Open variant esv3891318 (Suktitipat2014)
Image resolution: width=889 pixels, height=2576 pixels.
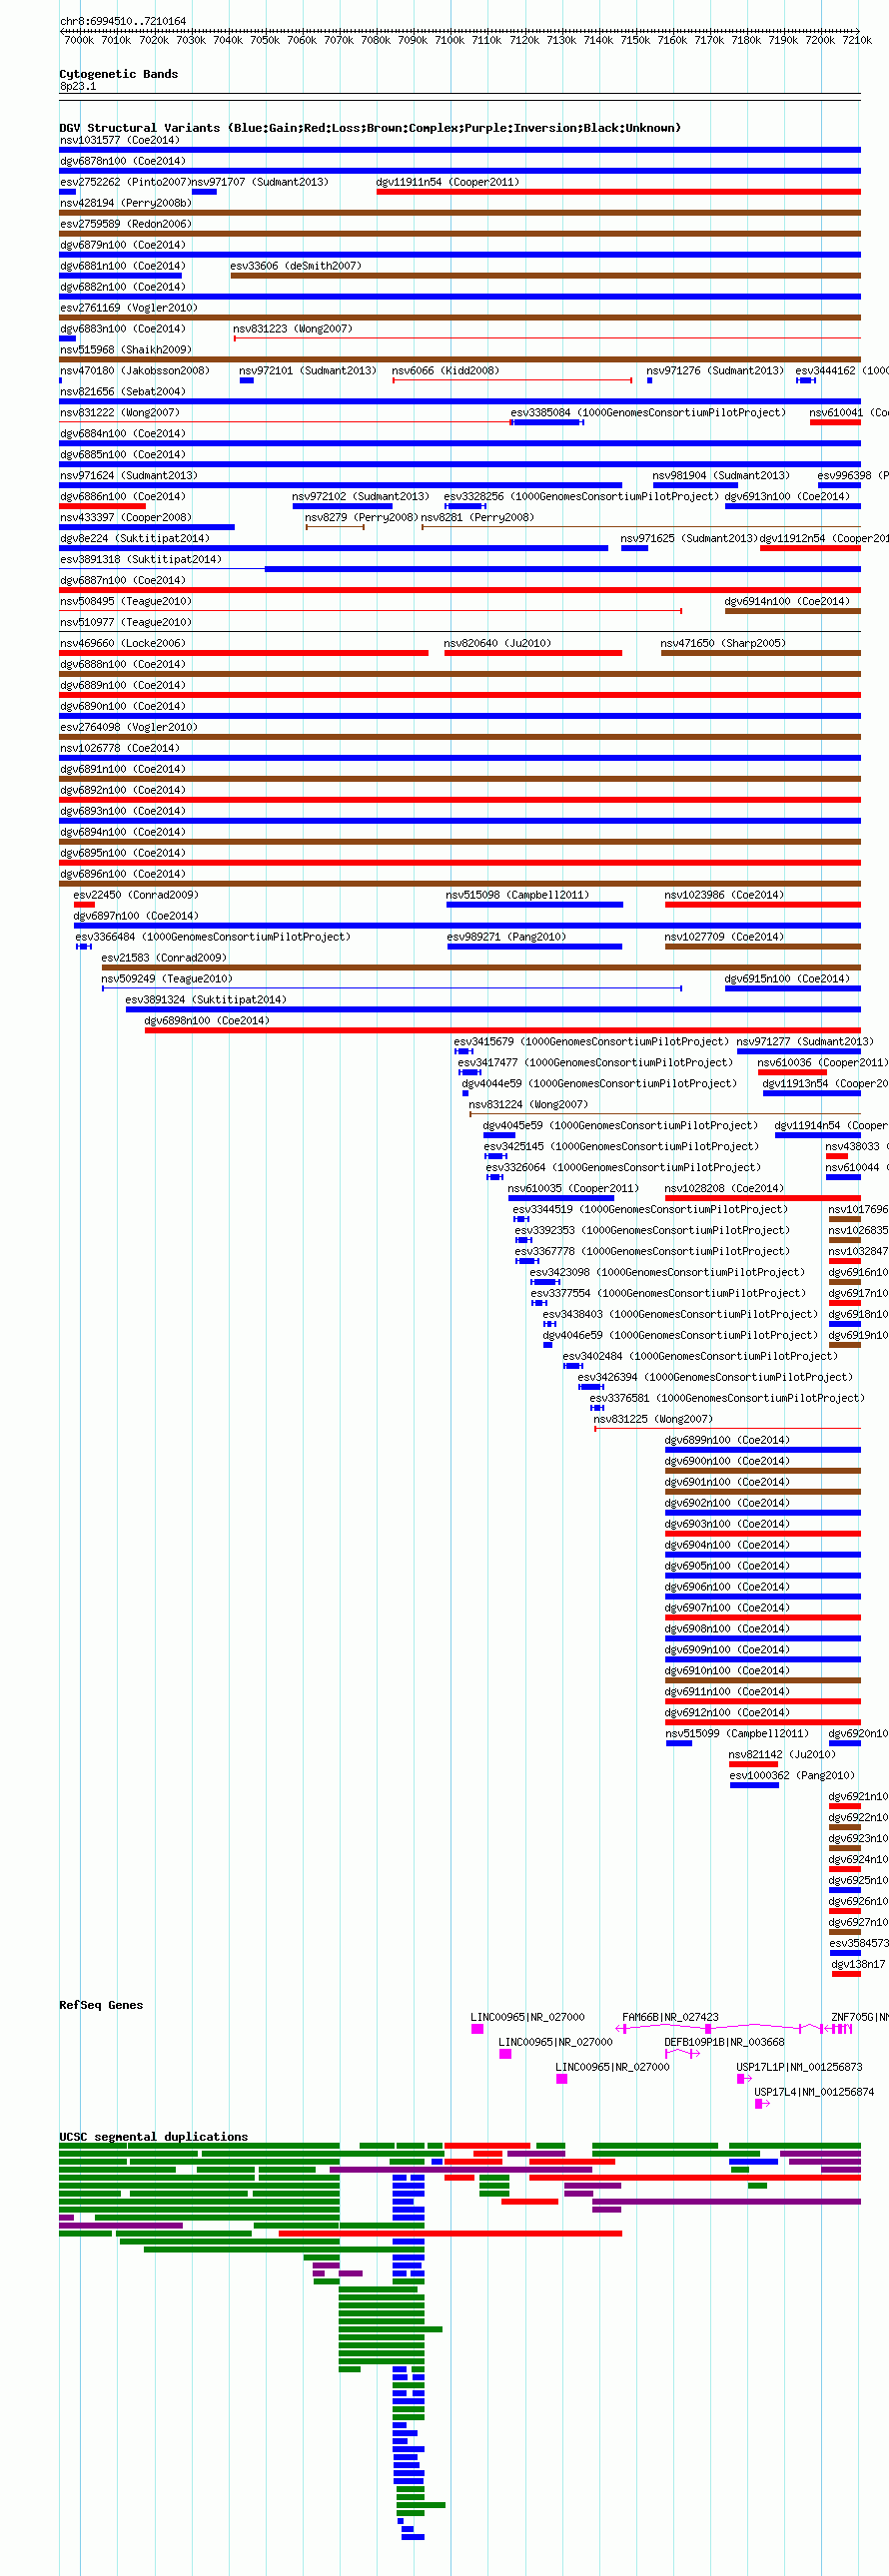tap(141, 560)
